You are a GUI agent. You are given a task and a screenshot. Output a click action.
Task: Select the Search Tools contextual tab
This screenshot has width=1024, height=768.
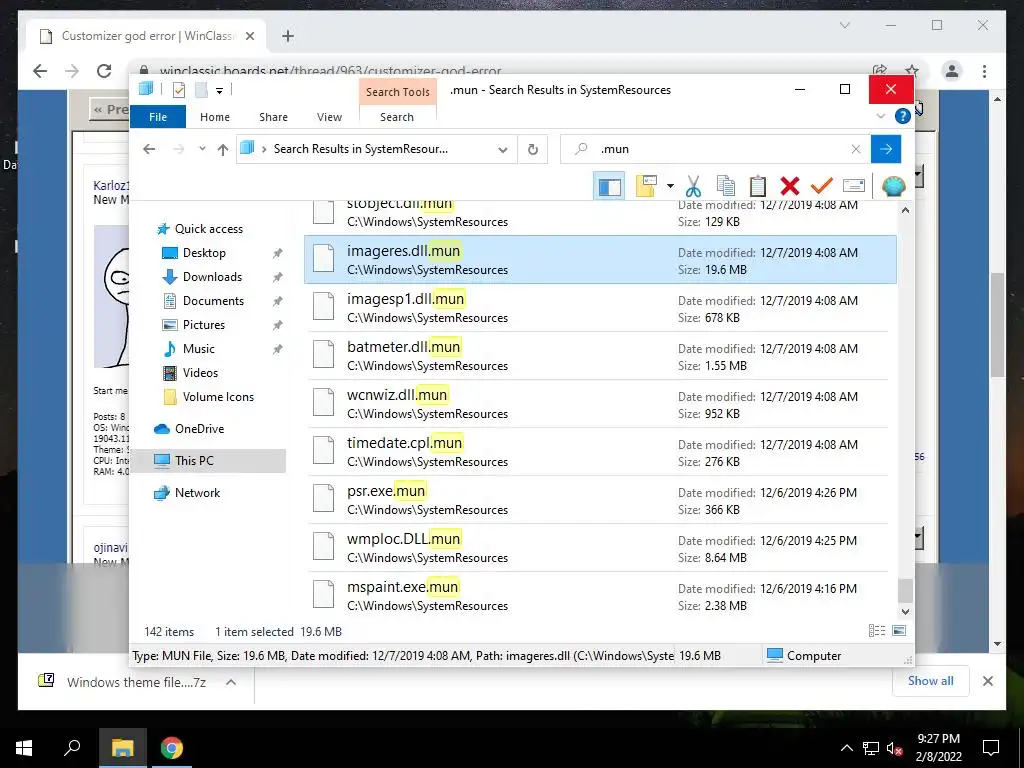pyautogui.click(x=398, y=92)
